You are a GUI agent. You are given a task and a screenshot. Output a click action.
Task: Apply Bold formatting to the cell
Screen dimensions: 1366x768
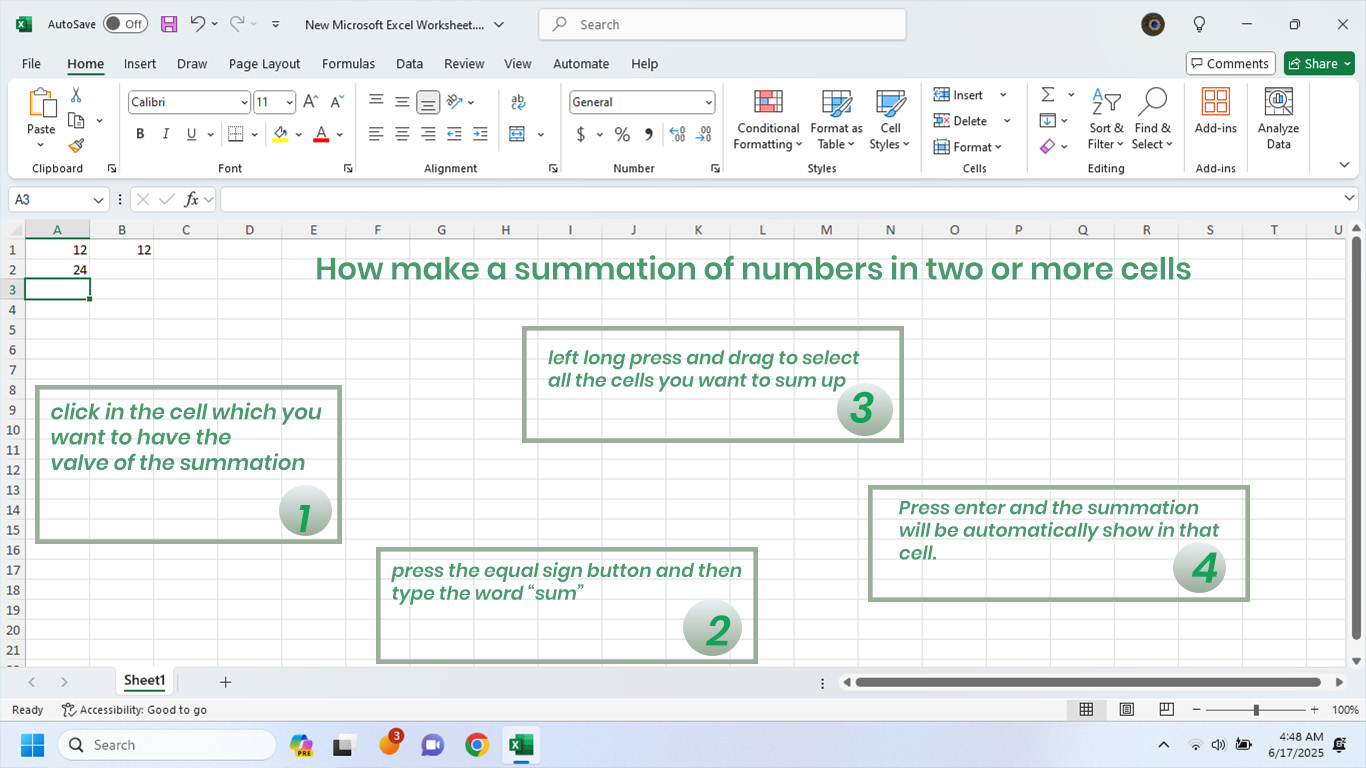click(x=140, y=134)
